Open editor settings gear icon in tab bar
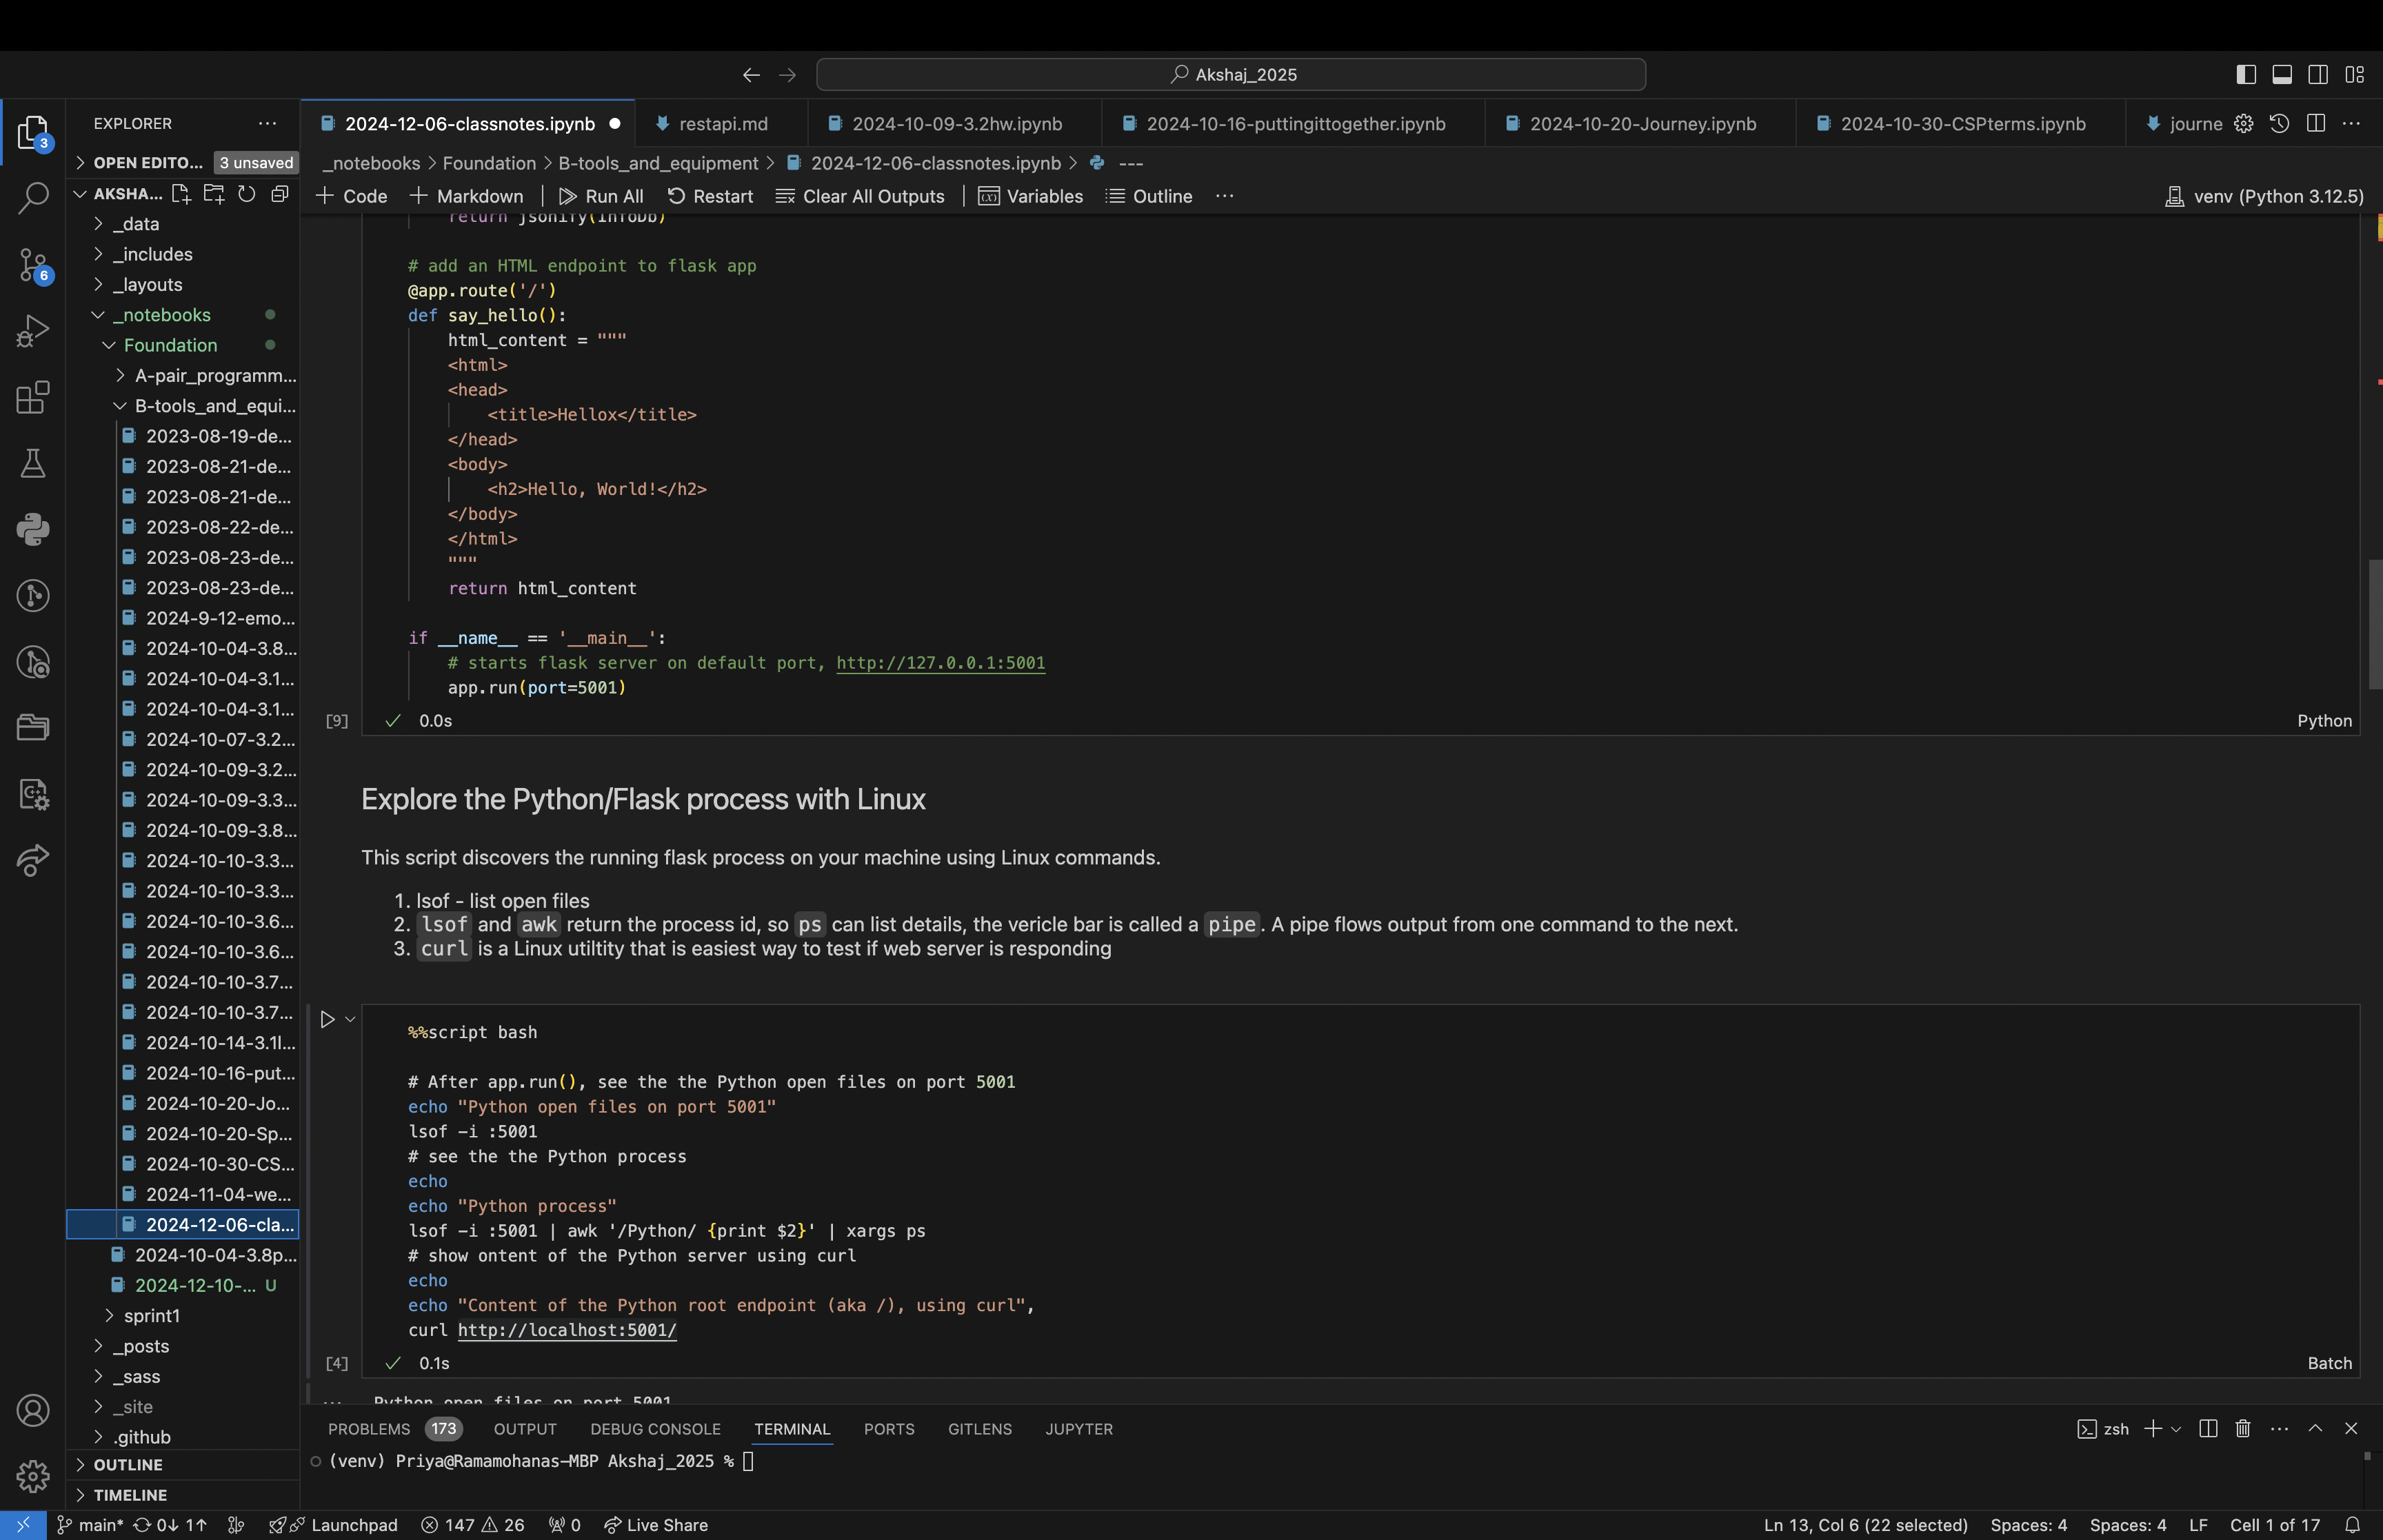 [2244, 123]
